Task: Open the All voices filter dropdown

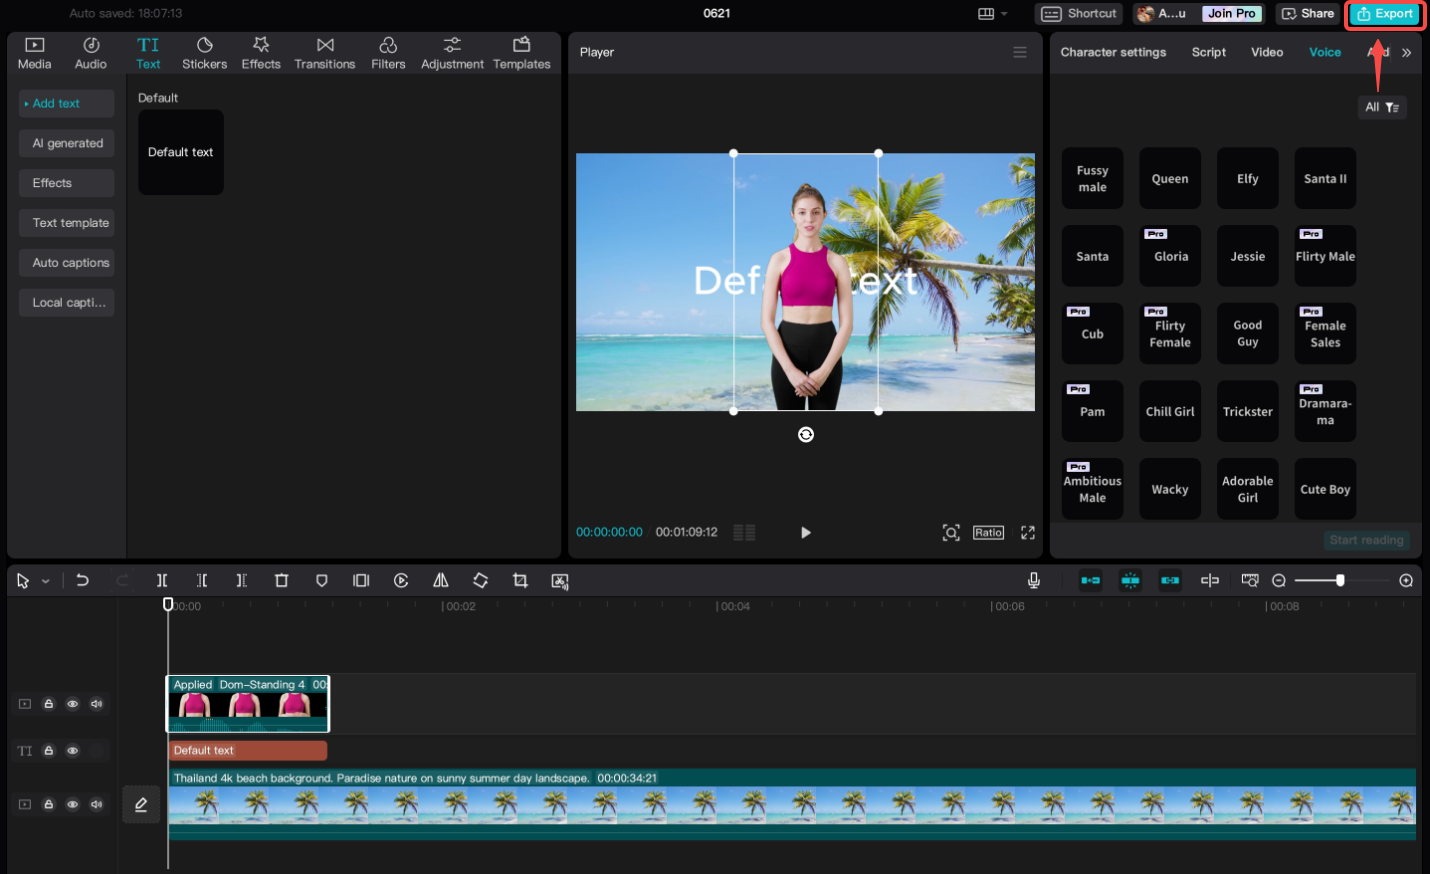Action: [x=1381, y=107]
